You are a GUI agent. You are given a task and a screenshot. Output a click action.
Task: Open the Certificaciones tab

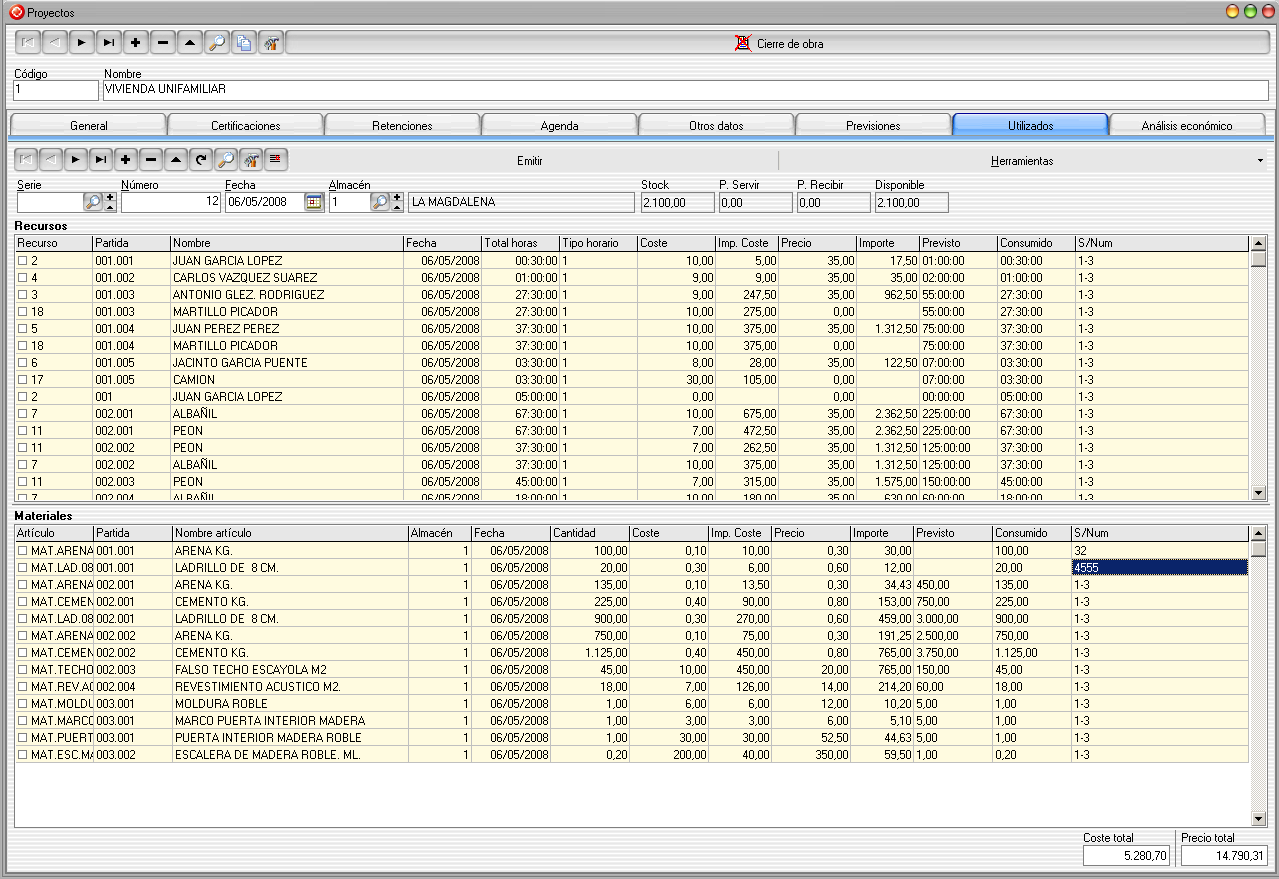(x=246, y=125)
